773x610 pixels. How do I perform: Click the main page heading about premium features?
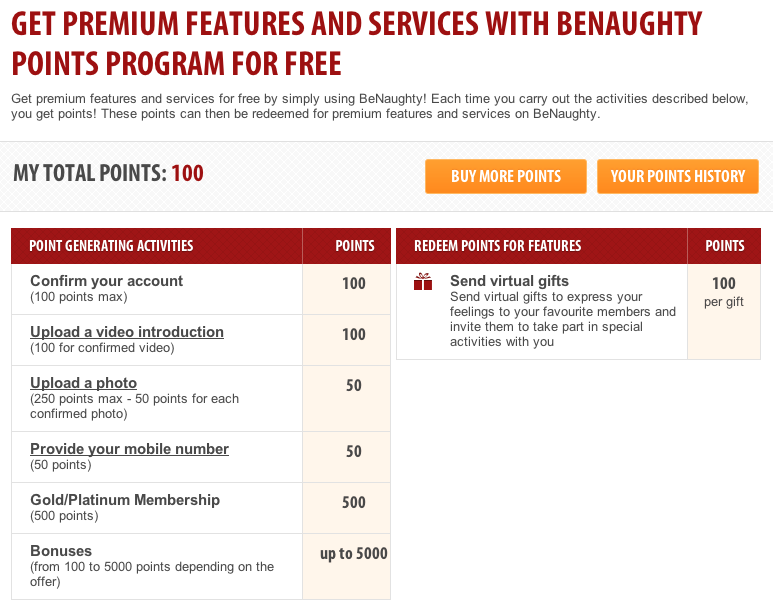356,43
